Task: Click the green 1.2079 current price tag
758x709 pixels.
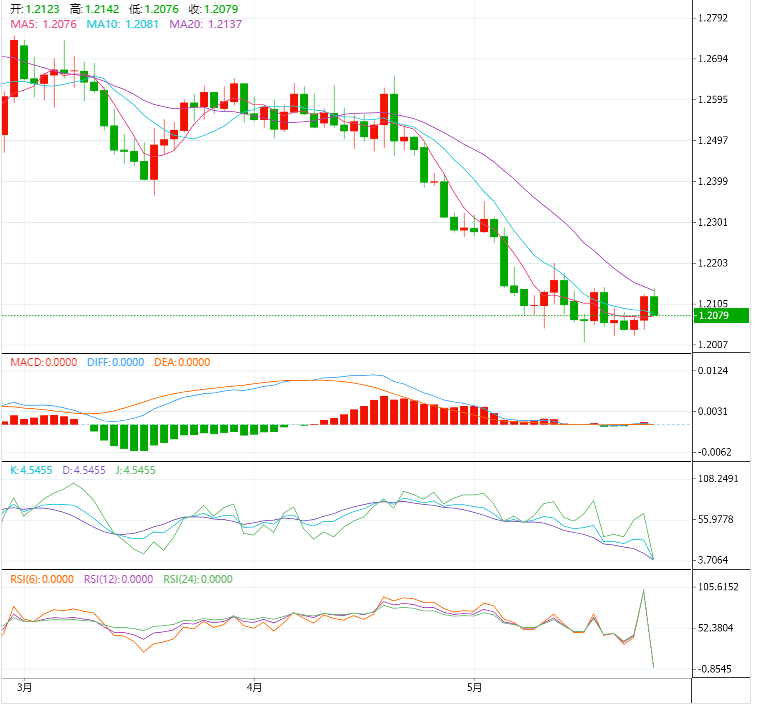Action: click(721, 316)
